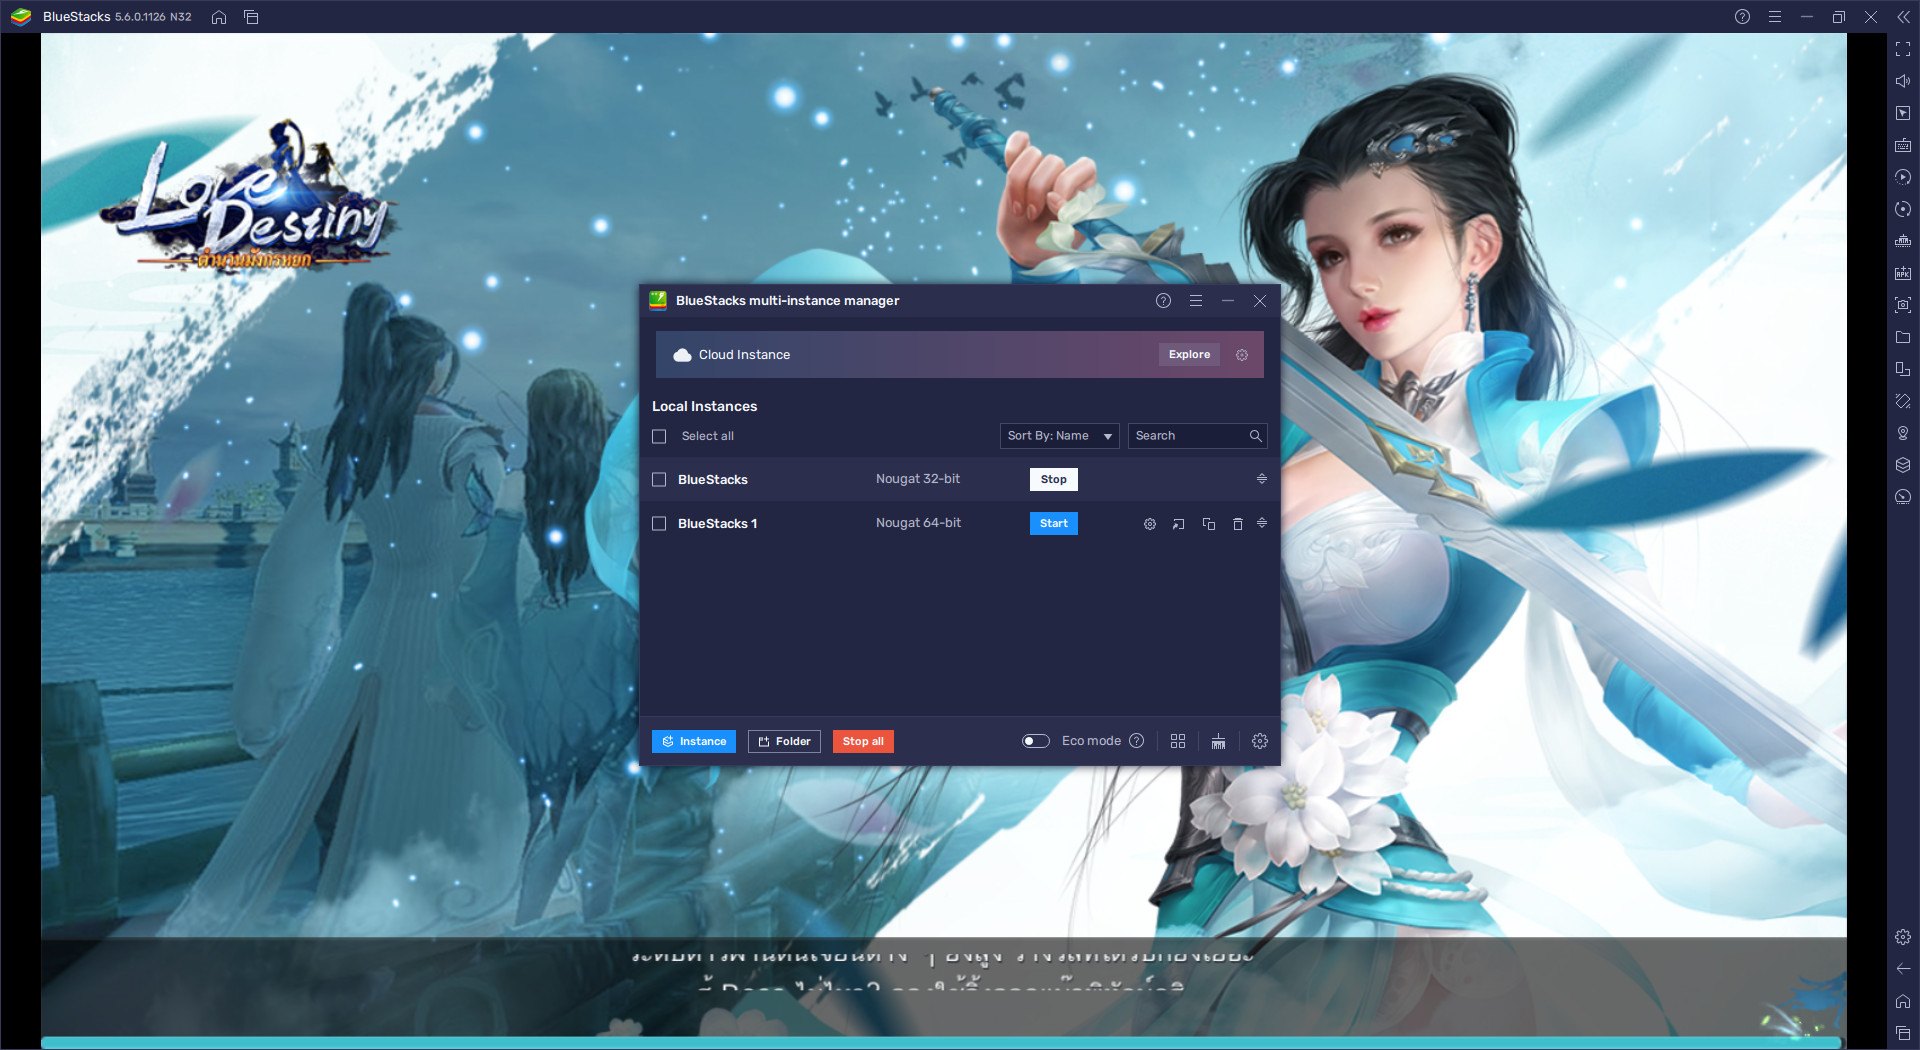Click Eco mode help question icon

click(x=1136, y=741)
